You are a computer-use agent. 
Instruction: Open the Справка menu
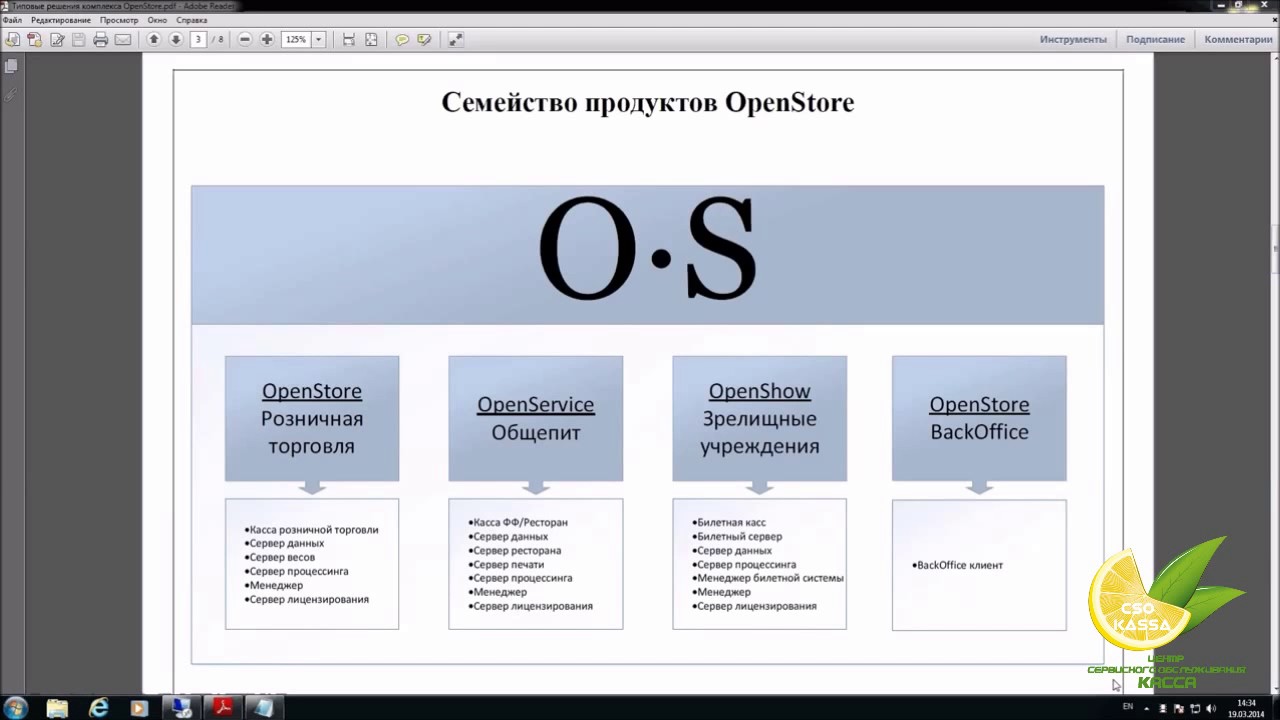pos(192,20)
